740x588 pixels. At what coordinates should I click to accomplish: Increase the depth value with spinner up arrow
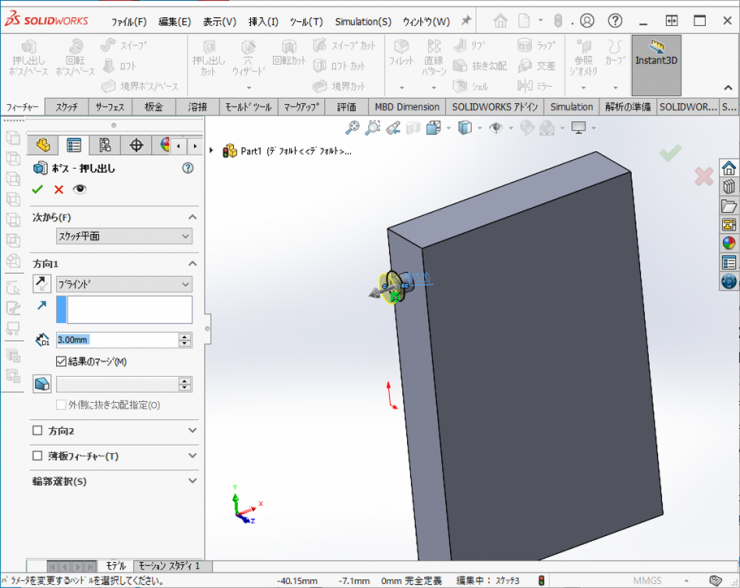(x=185, y=336)
